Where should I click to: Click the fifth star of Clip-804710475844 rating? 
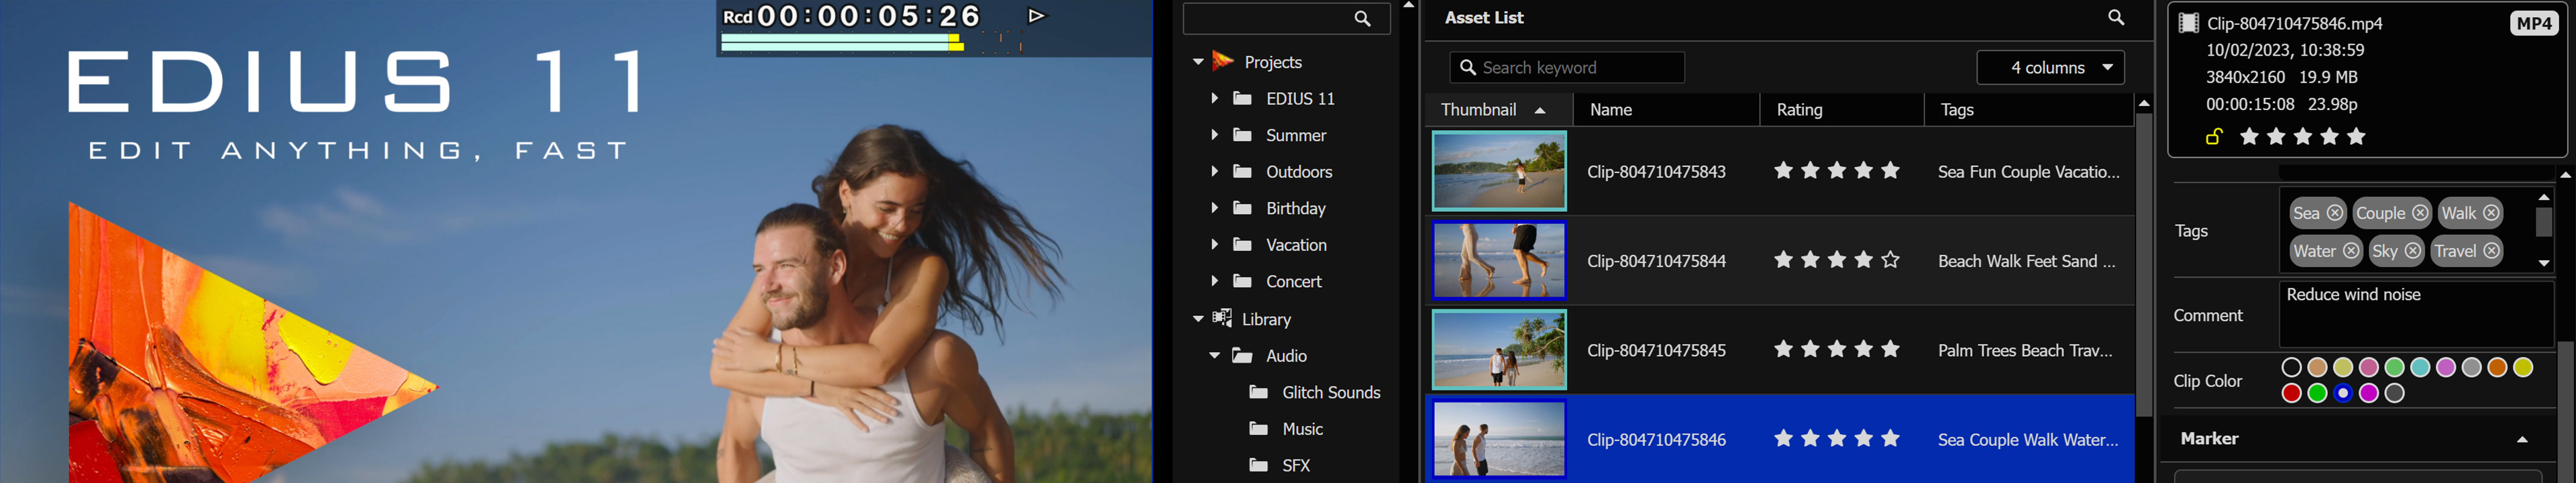point(1890,260)
